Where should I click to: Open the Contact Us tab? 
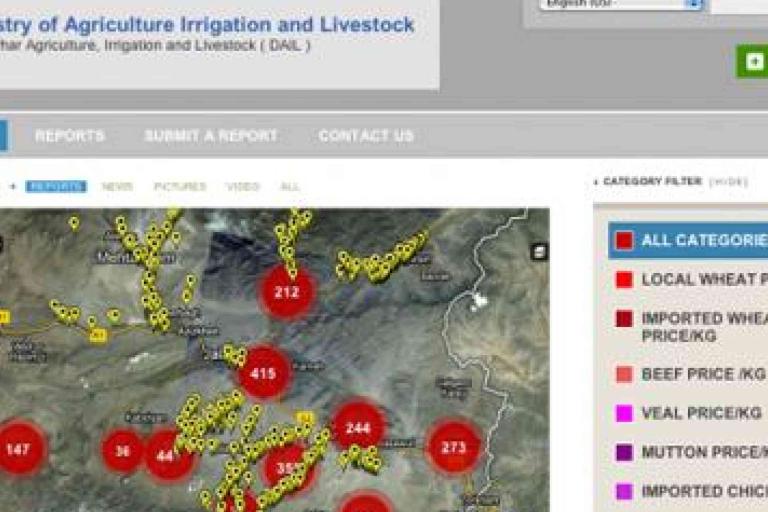[366, 136]
